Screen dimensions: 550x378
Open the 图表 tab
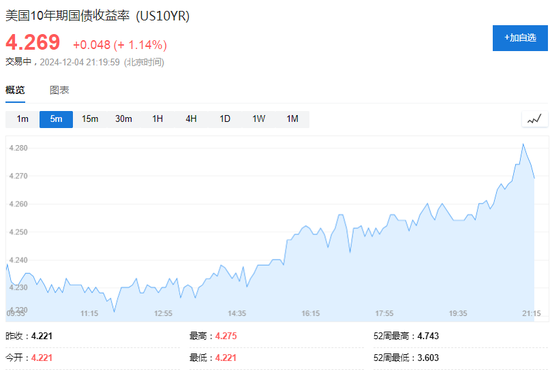click(59, 90)
